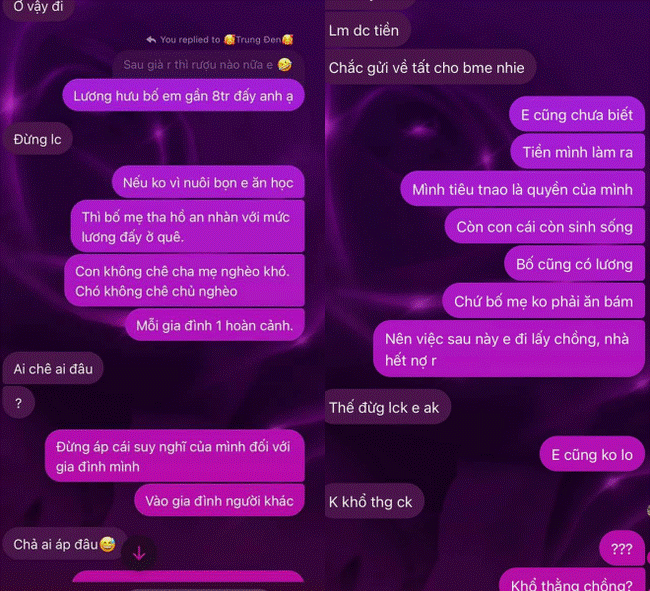Click "Chắc gửi về tất cho bme nhie" bubble
Viewport: 650px width, 591px height.
coord(429,68)
